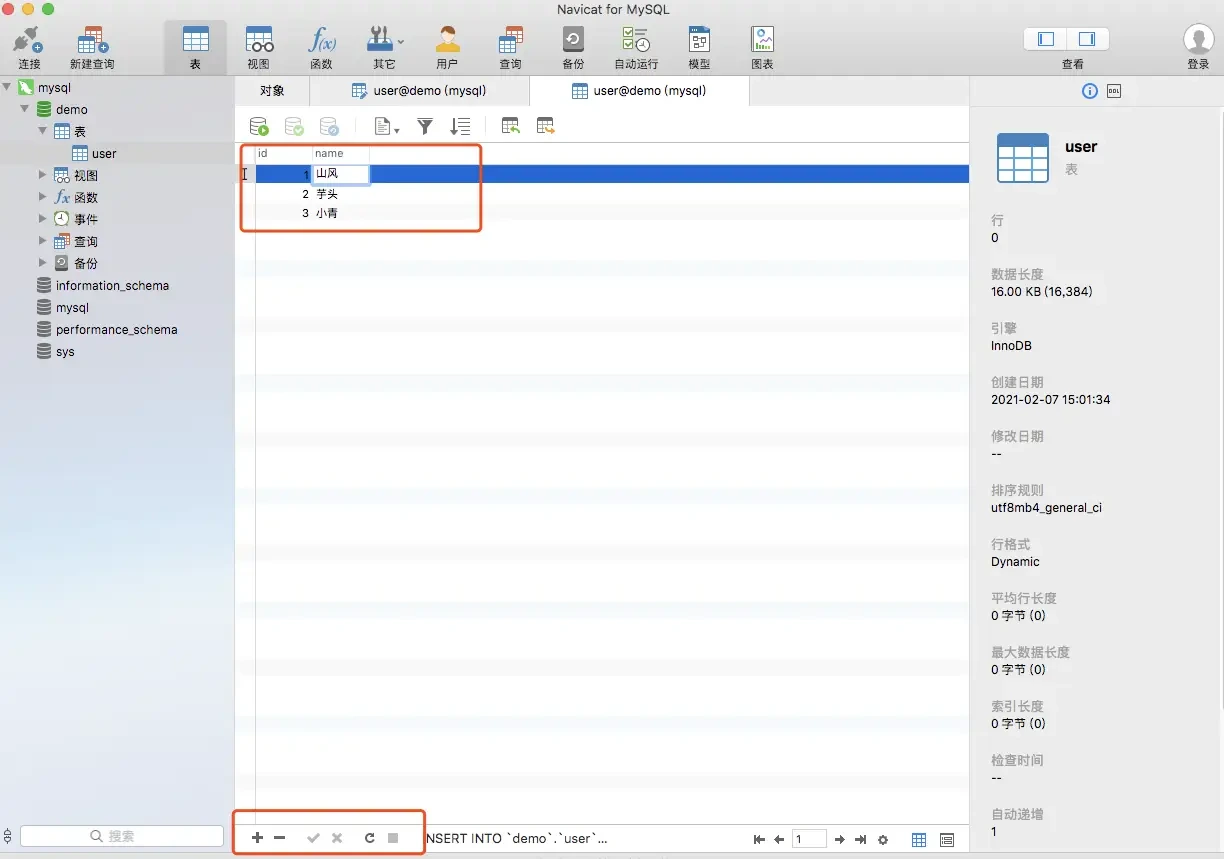Collapse the 表 tables folder
The width and height of the screenshot is (1224, 859).
42,131
